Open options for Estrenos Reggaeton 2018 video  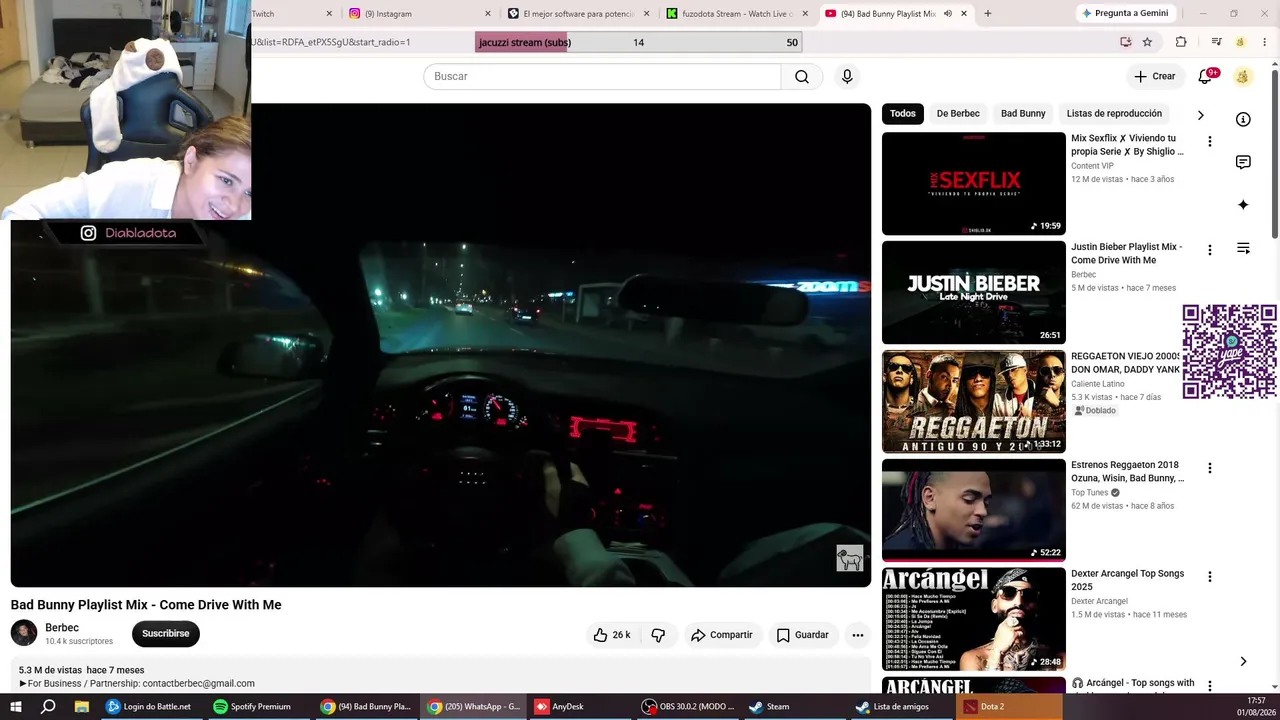coord(1209,468)
